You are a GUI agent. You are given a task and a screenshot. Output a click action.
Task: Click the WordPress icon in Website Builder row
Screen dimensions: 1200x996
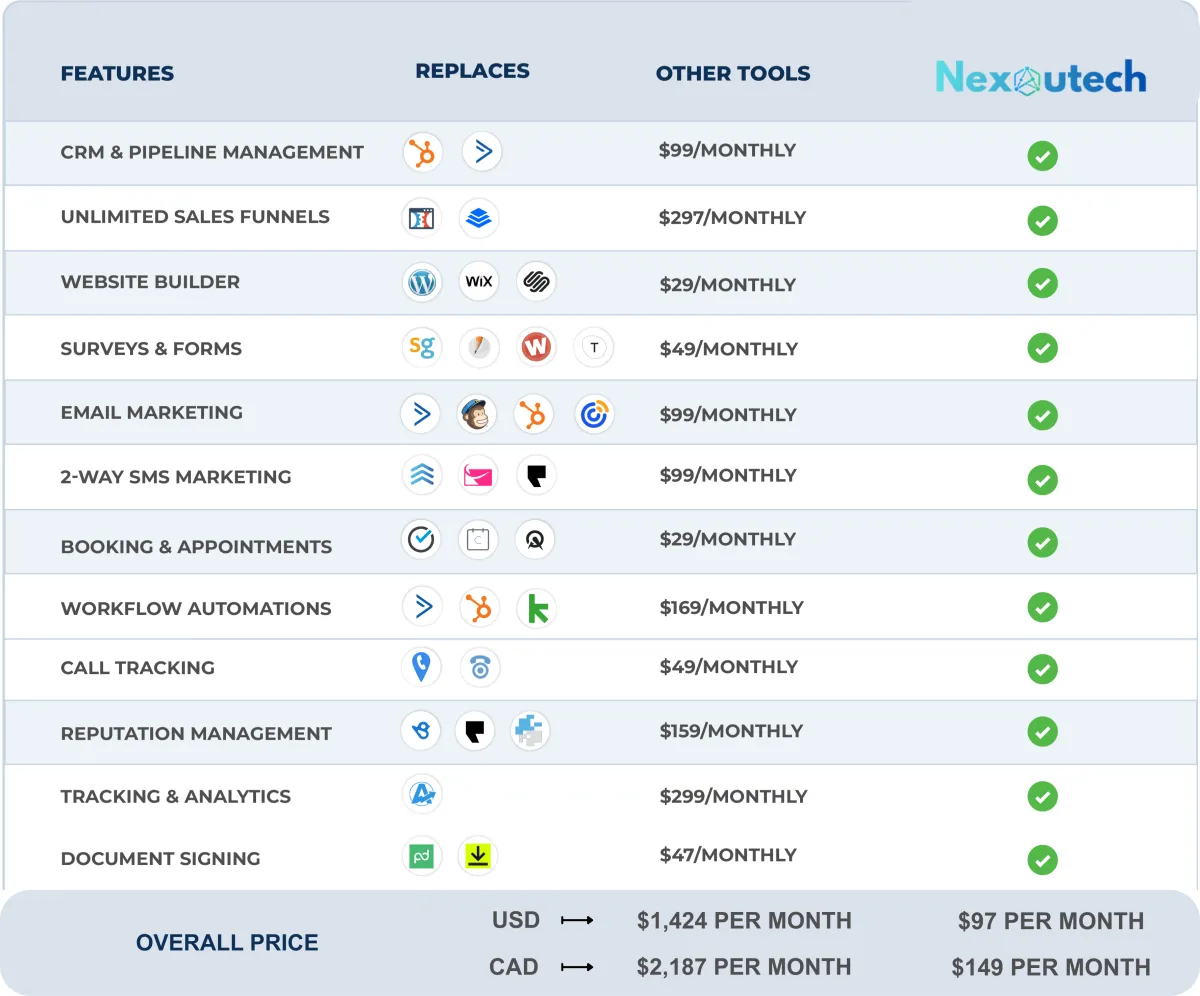point(422,282)
